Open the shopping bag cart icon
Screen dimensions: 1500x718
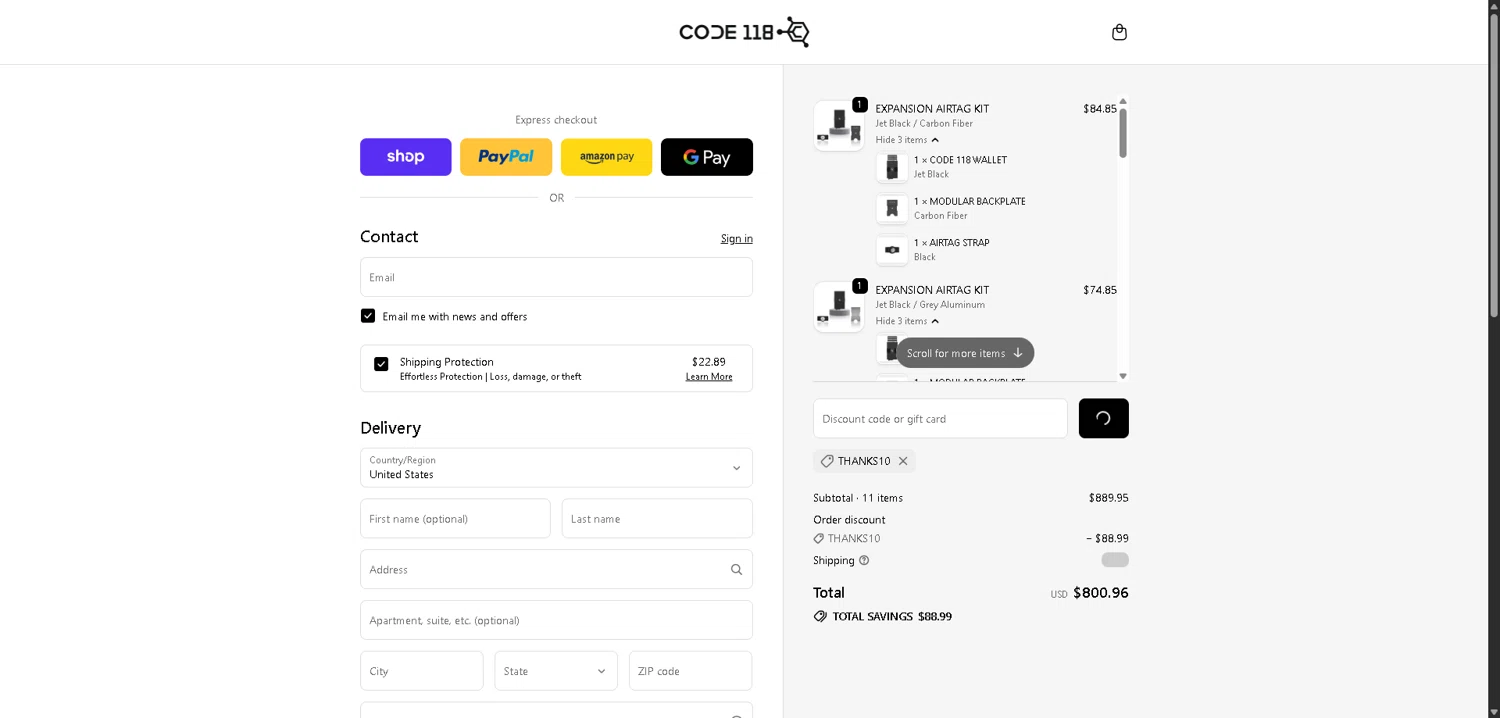tap(1119, 32)
